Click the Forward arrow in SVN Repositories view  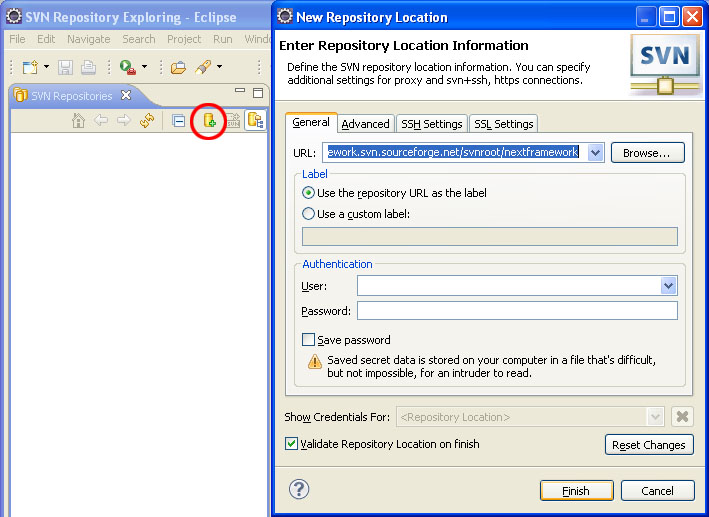pos(123,120)
